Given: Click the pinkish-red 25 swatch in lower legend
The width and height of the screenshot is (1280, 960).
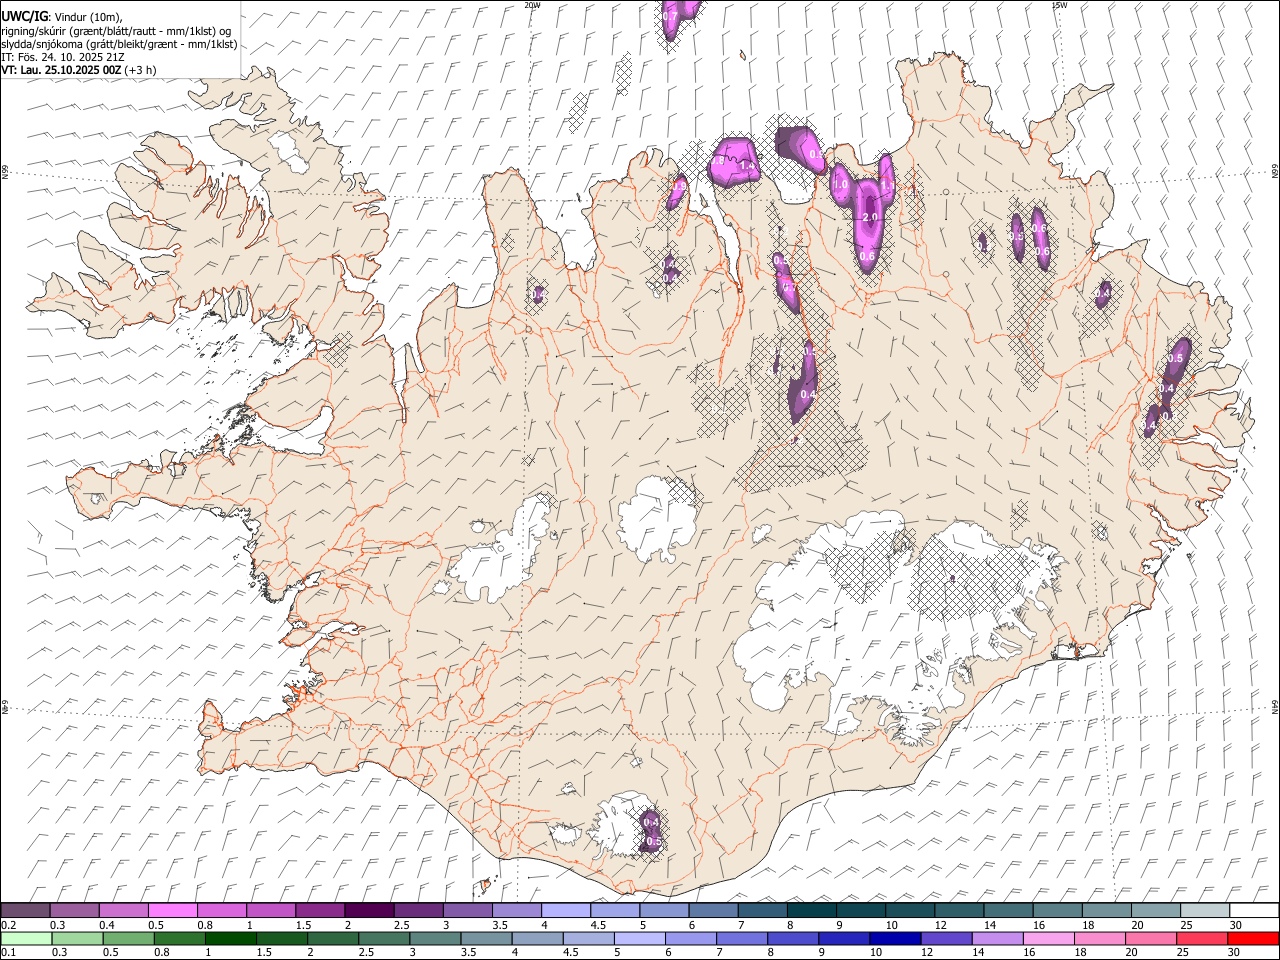Looking at the screenshot, I should point(1202,938).
